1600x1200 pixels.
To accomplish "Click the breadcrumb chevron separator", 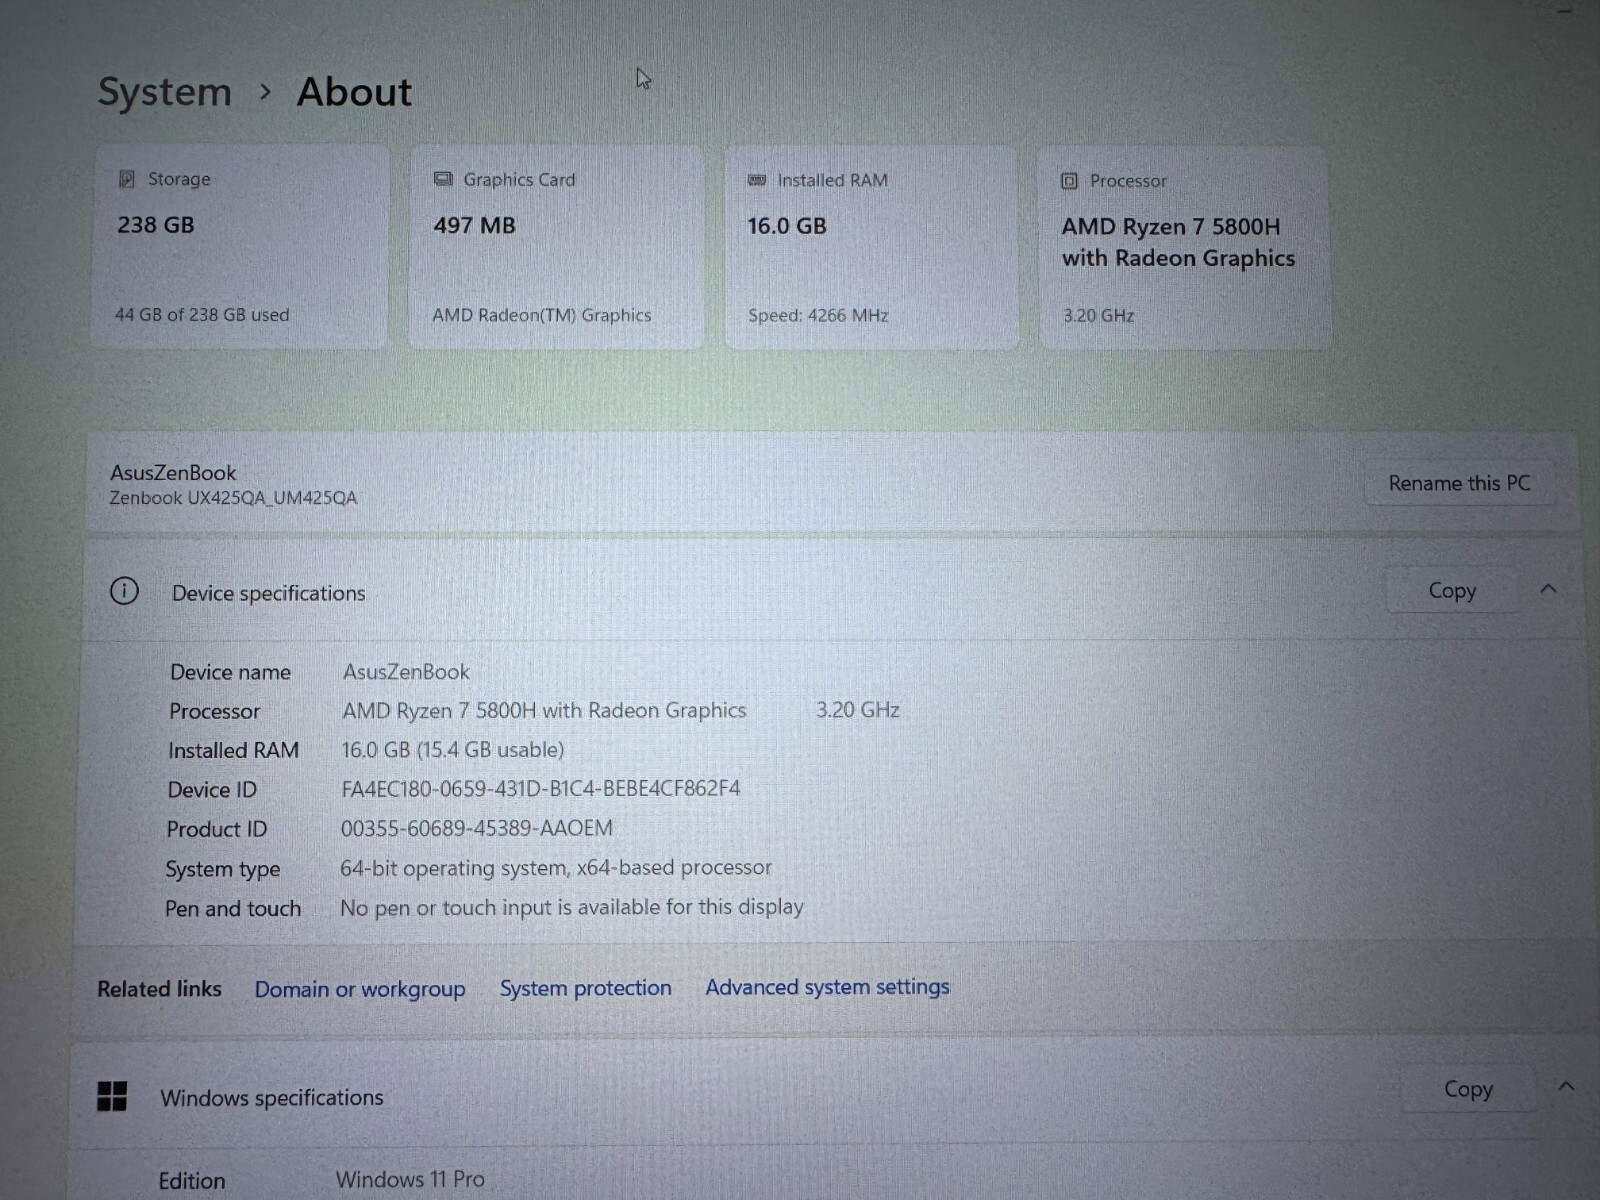I will click(265, 91).
